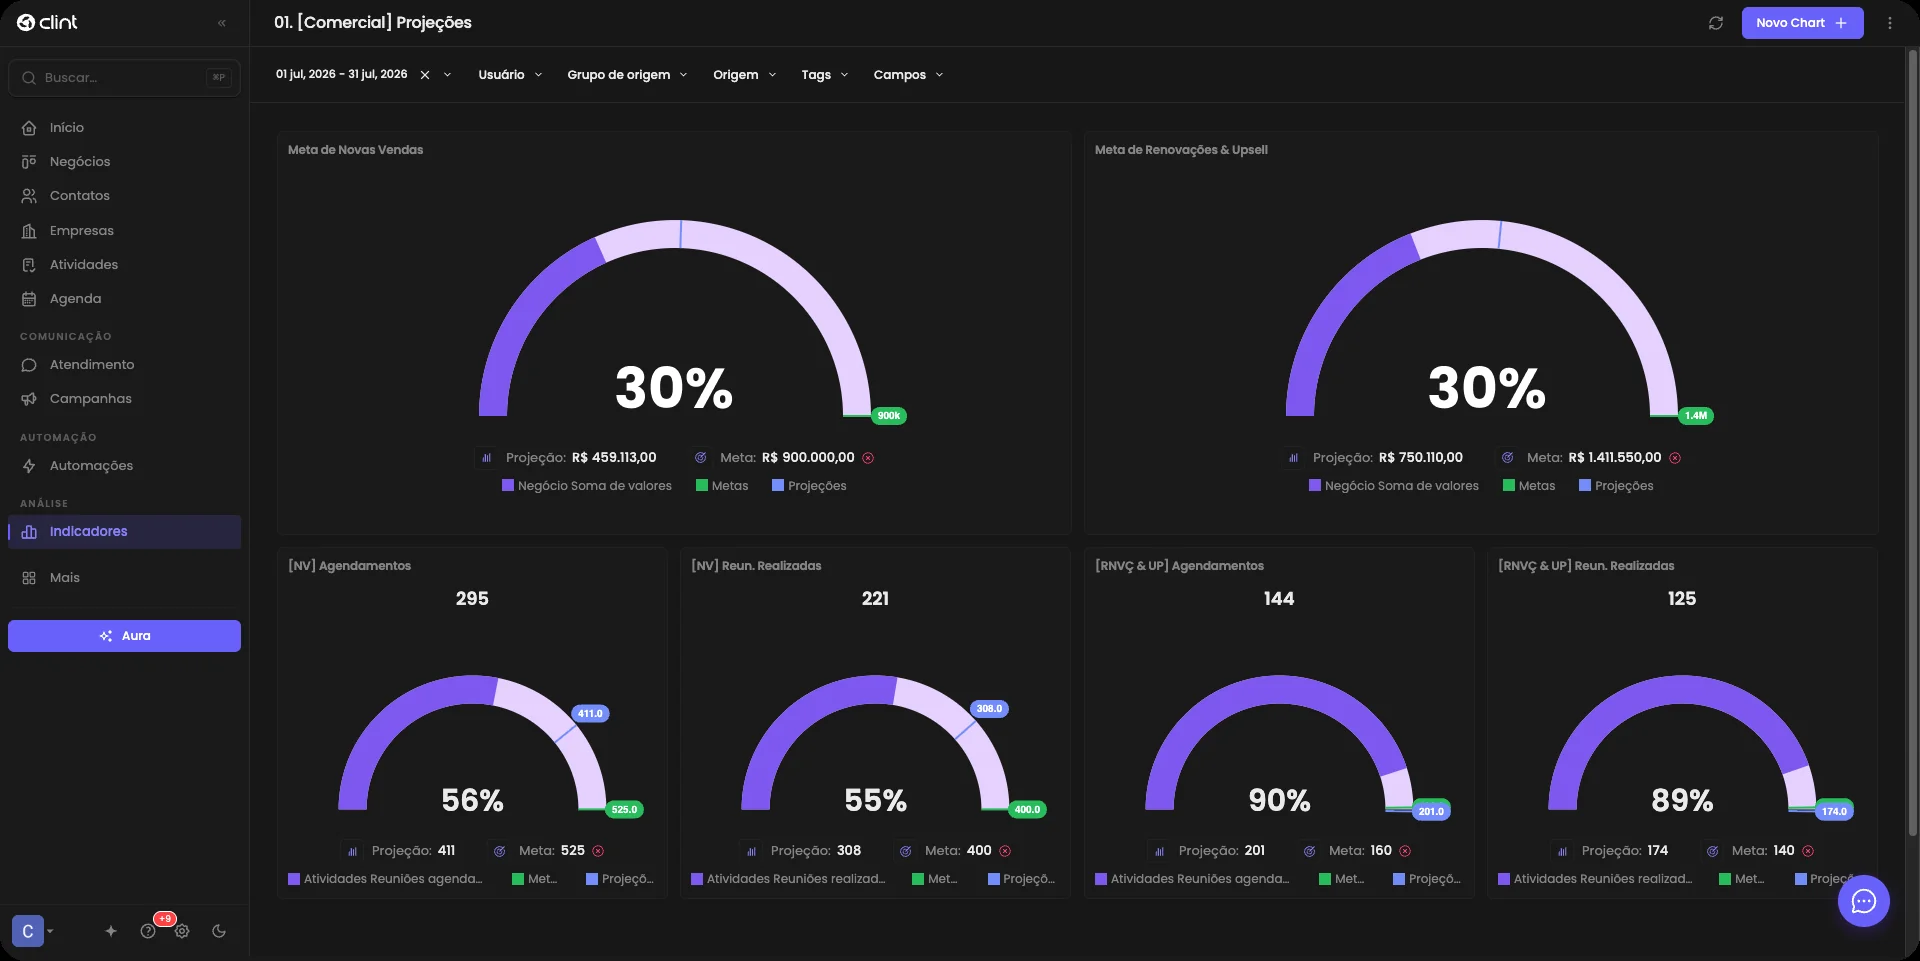Click the Clint logo
This screenshot has height=961, width=1920.
coord(47,23)
